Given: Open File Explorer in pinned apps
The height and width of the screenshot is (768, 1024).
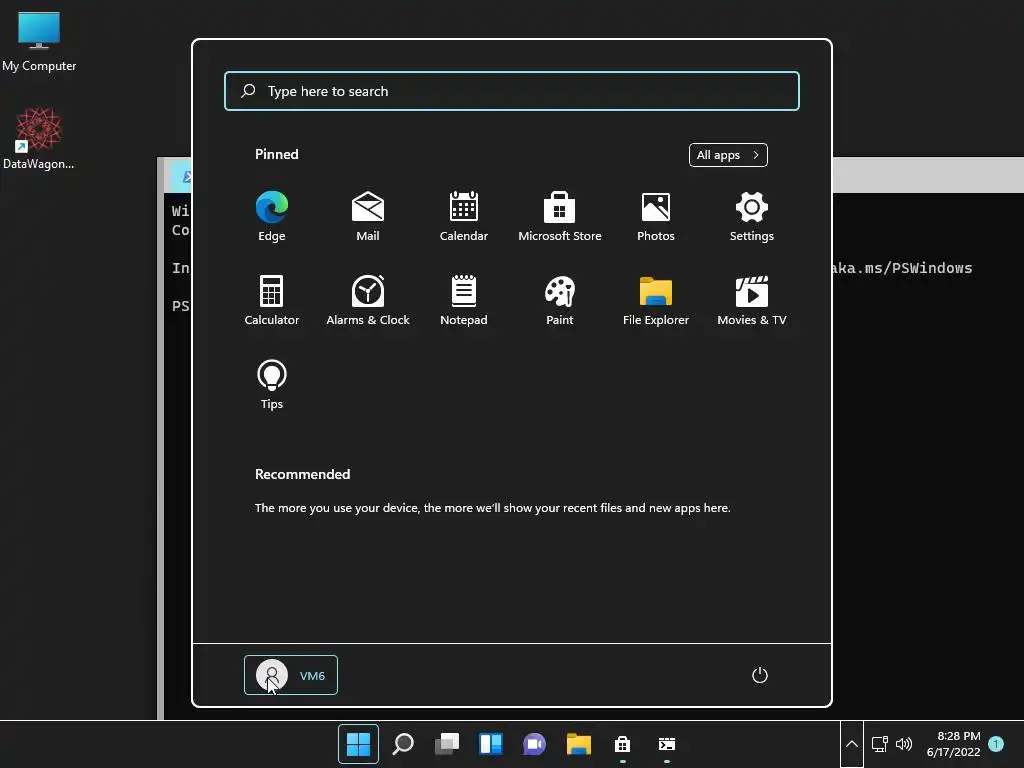Looking at the screenshot, I should (656, 300).
